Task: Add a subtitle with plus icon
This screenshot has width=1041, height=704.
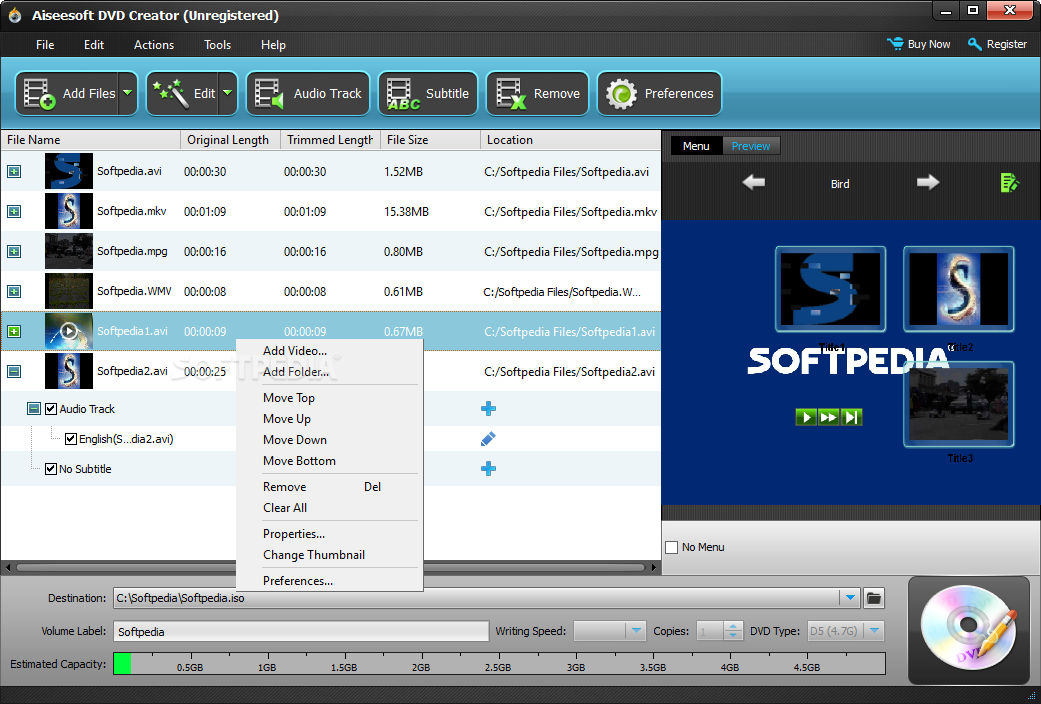Action: [x=488, y=469]
